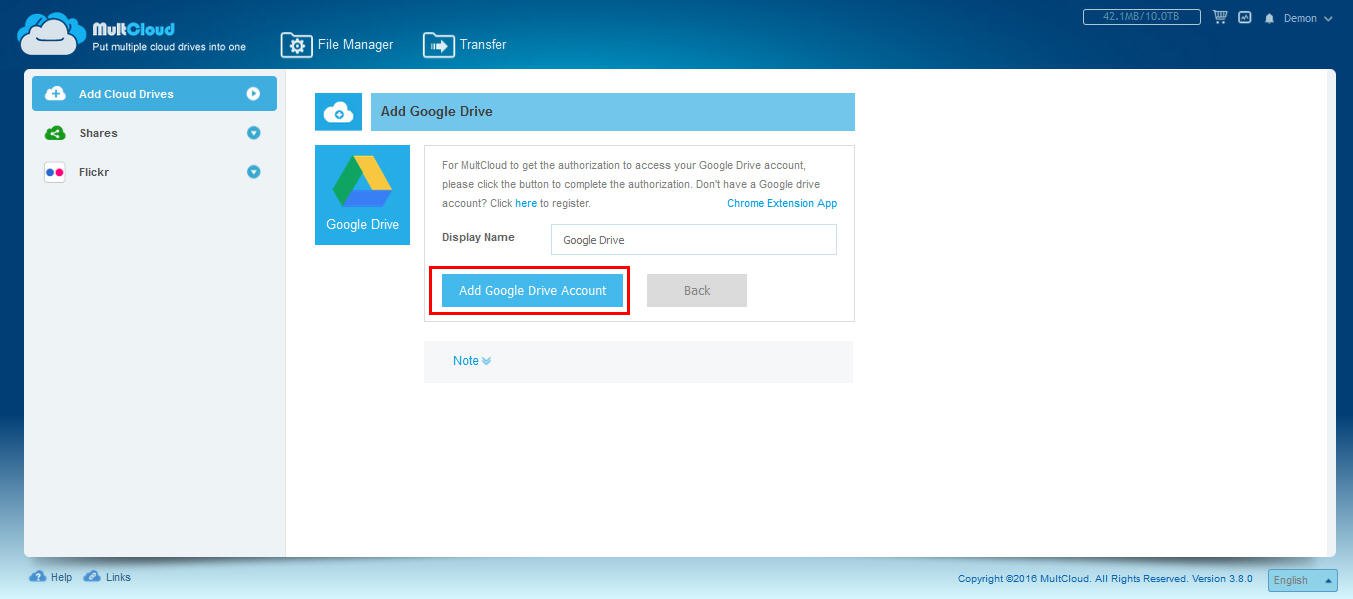Screen dimensions: 1353x599
Task: Select Add Cloud Drives in sidebar
Action: pyautogui.click(x=154, y=94)
